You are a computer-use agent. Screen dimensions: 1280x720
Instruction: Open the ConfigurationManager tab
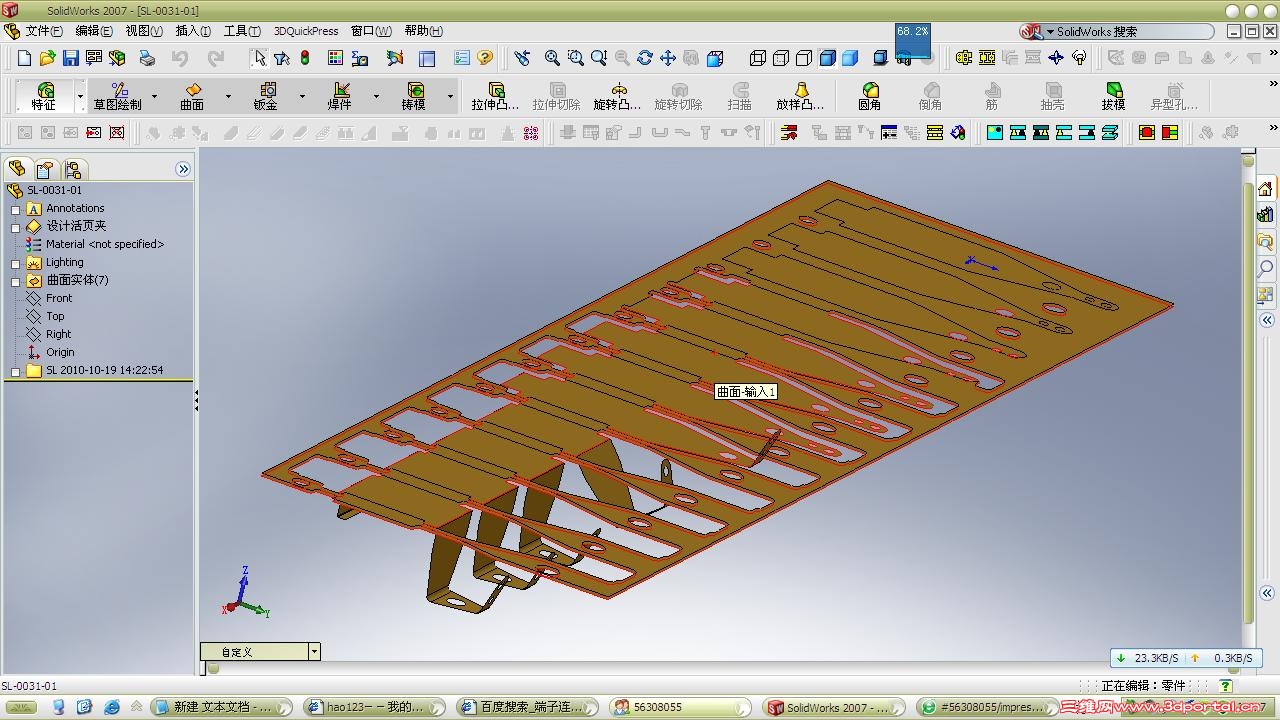[x=73, y=168]
